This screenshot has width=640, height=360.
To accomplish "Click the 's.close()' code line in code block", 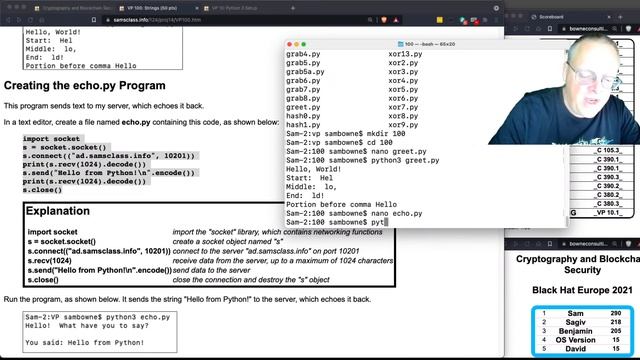I will (42, 190).
